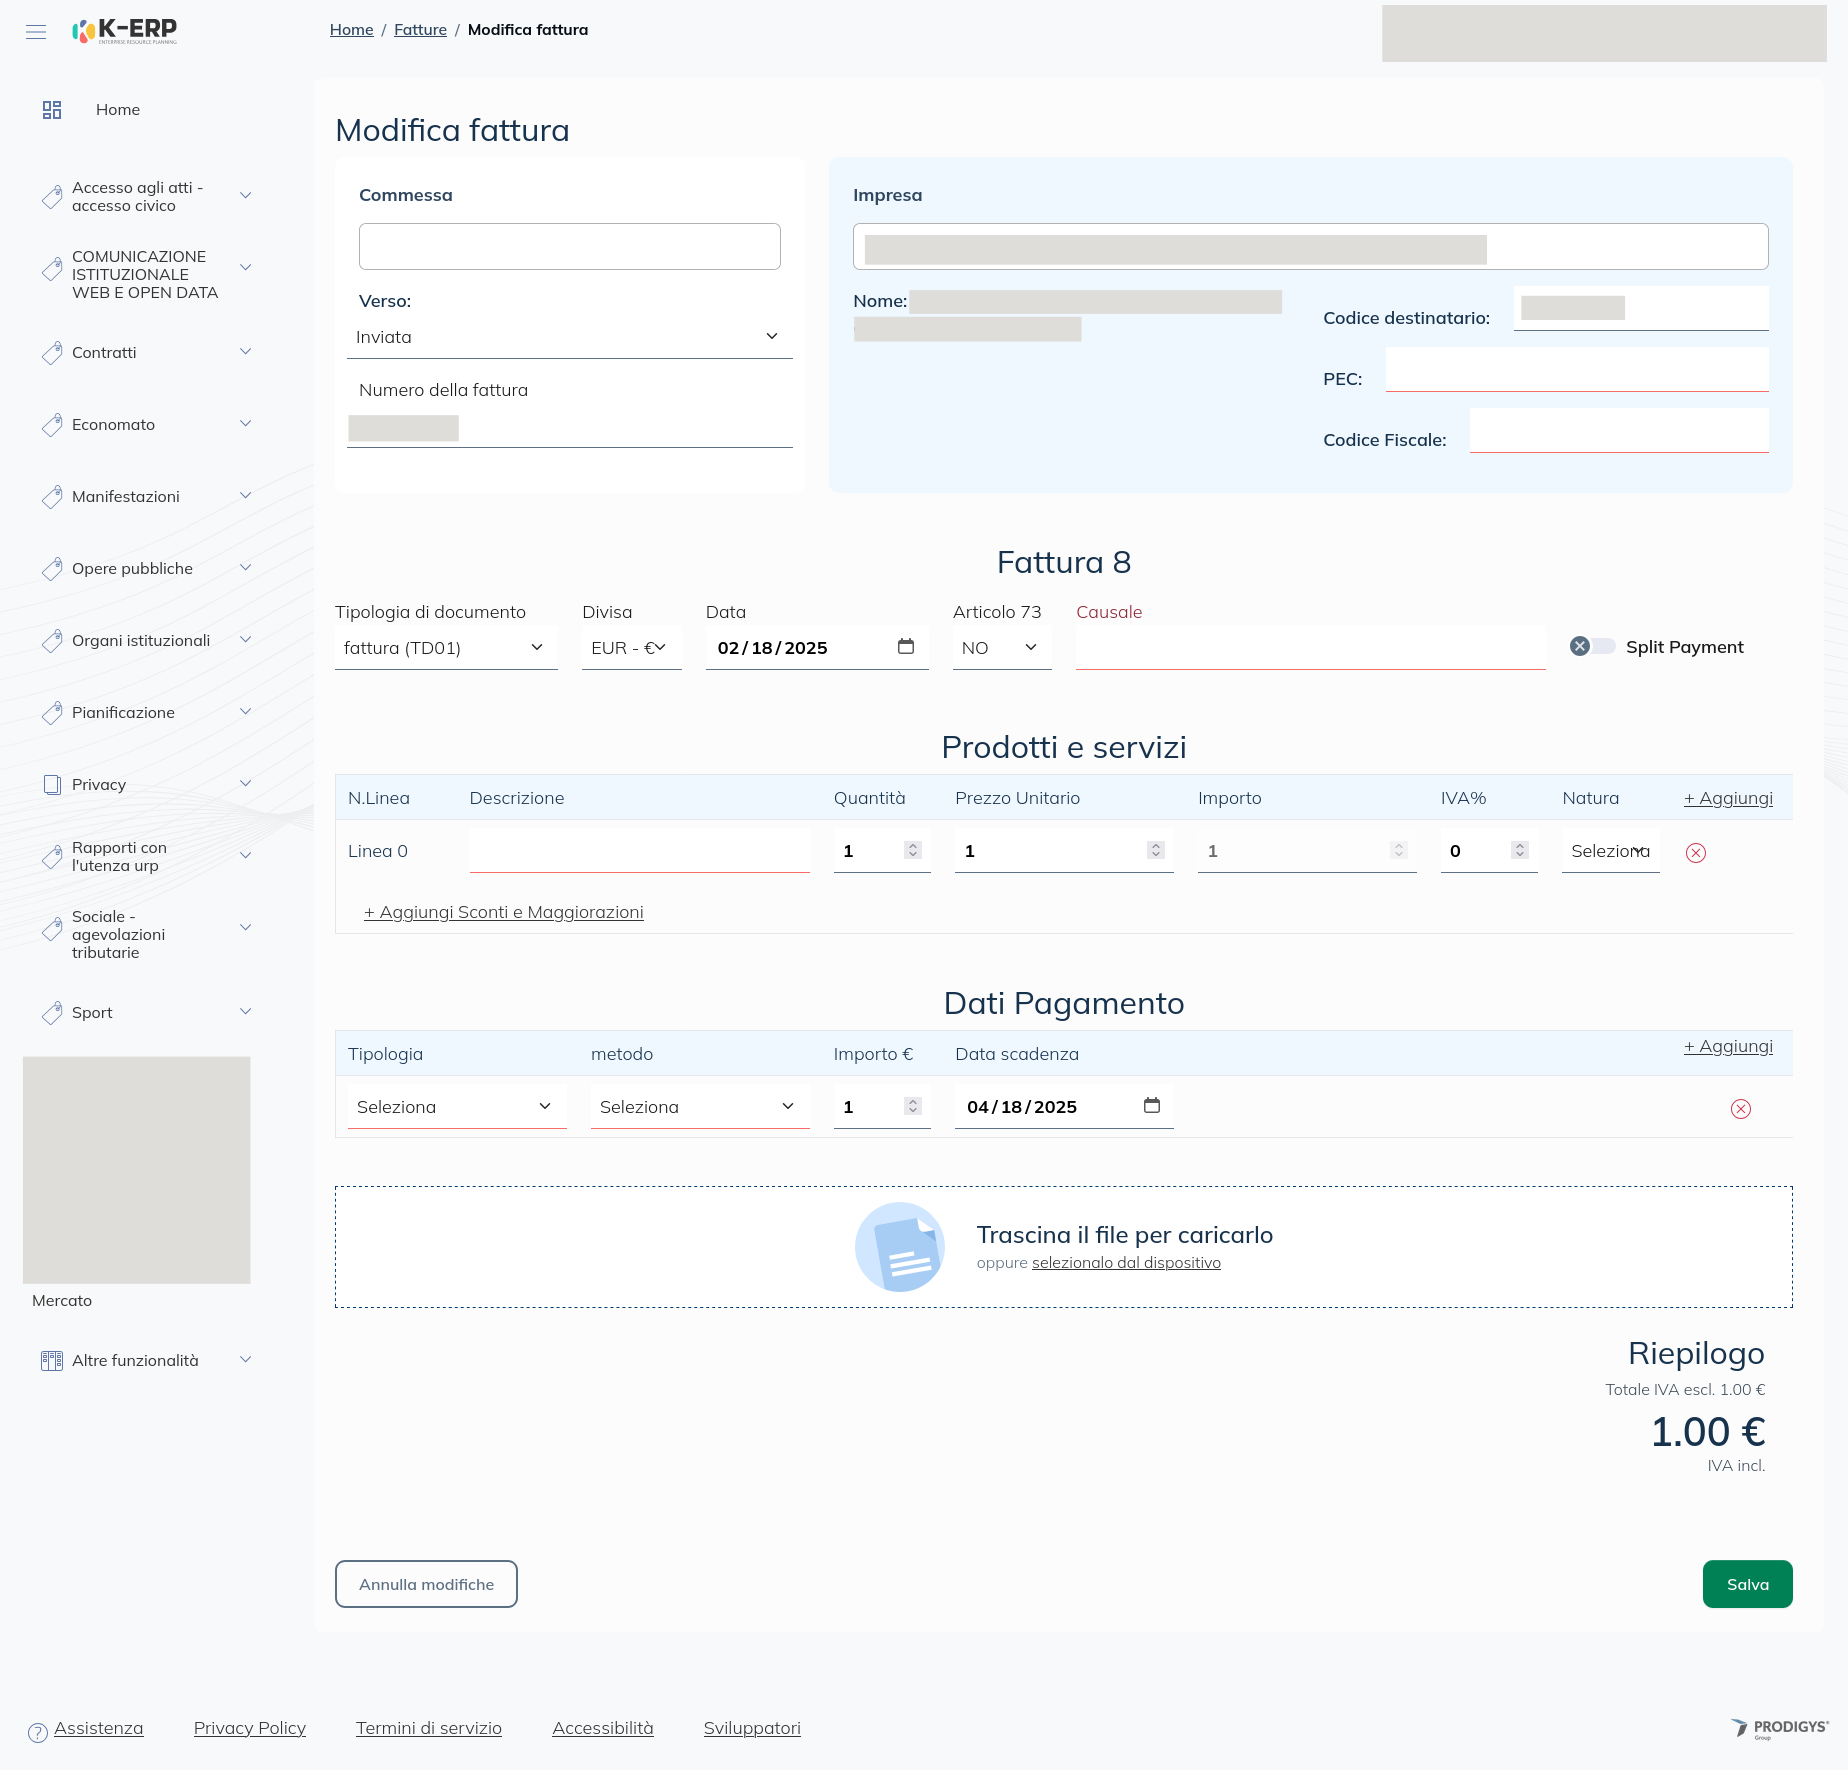Click the K-ERP logo
Image resolution: width=1848 pixels, height=1770 pixels.
click(x=125, y=31)
